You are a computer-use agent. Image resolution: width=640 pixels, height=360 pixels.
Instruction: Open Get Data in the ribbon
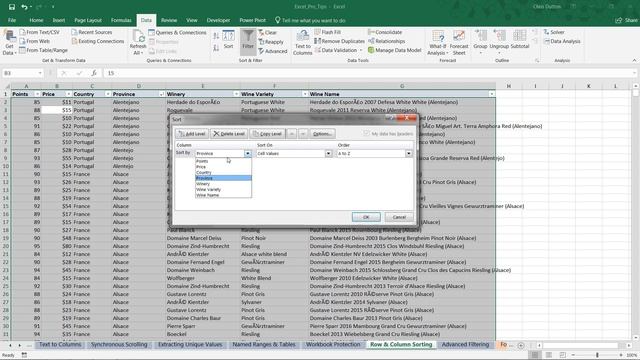point(9,42)
